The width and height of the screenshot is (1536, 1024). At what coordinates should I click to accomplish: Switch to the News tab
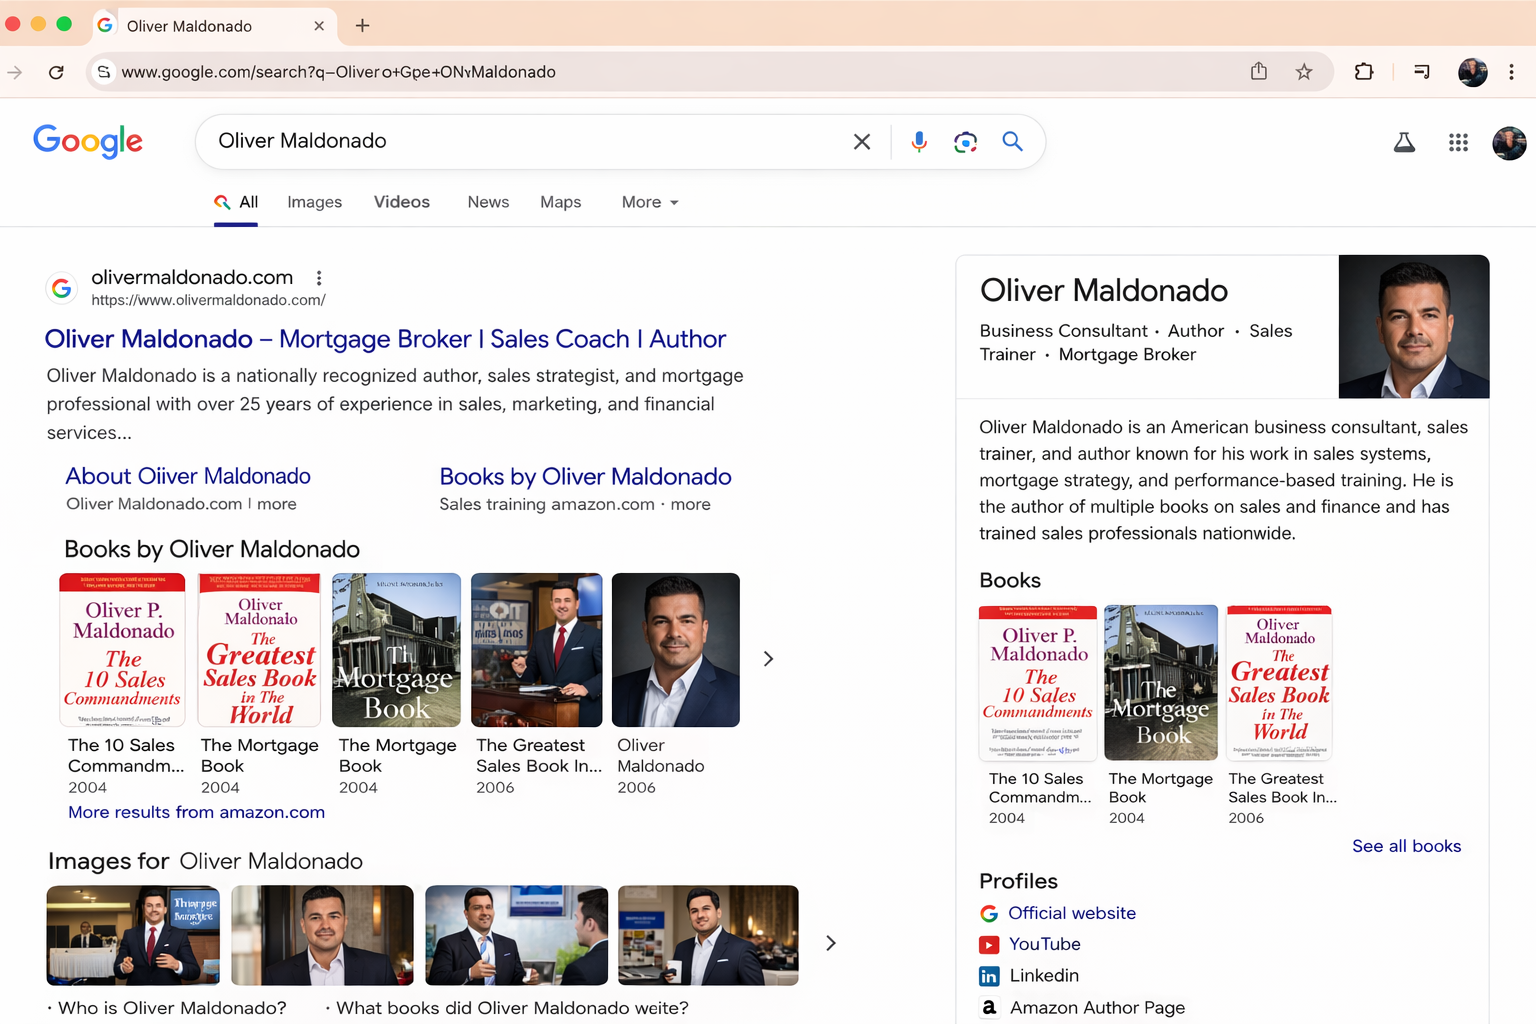pos(488,202)
